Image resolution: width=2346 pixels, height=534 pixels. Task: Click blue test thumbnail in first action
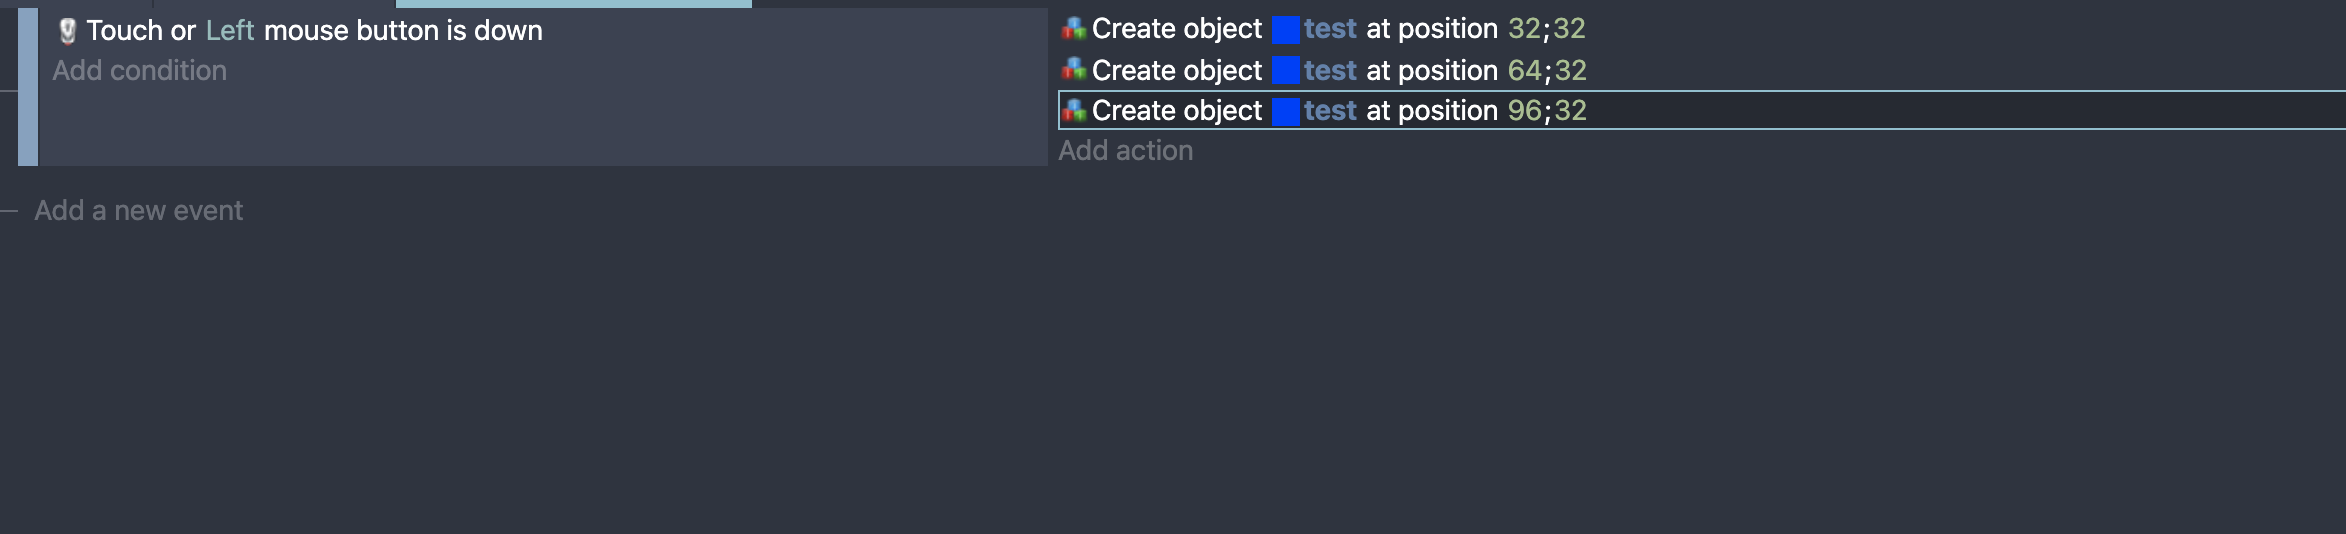tap(1285, 29)
